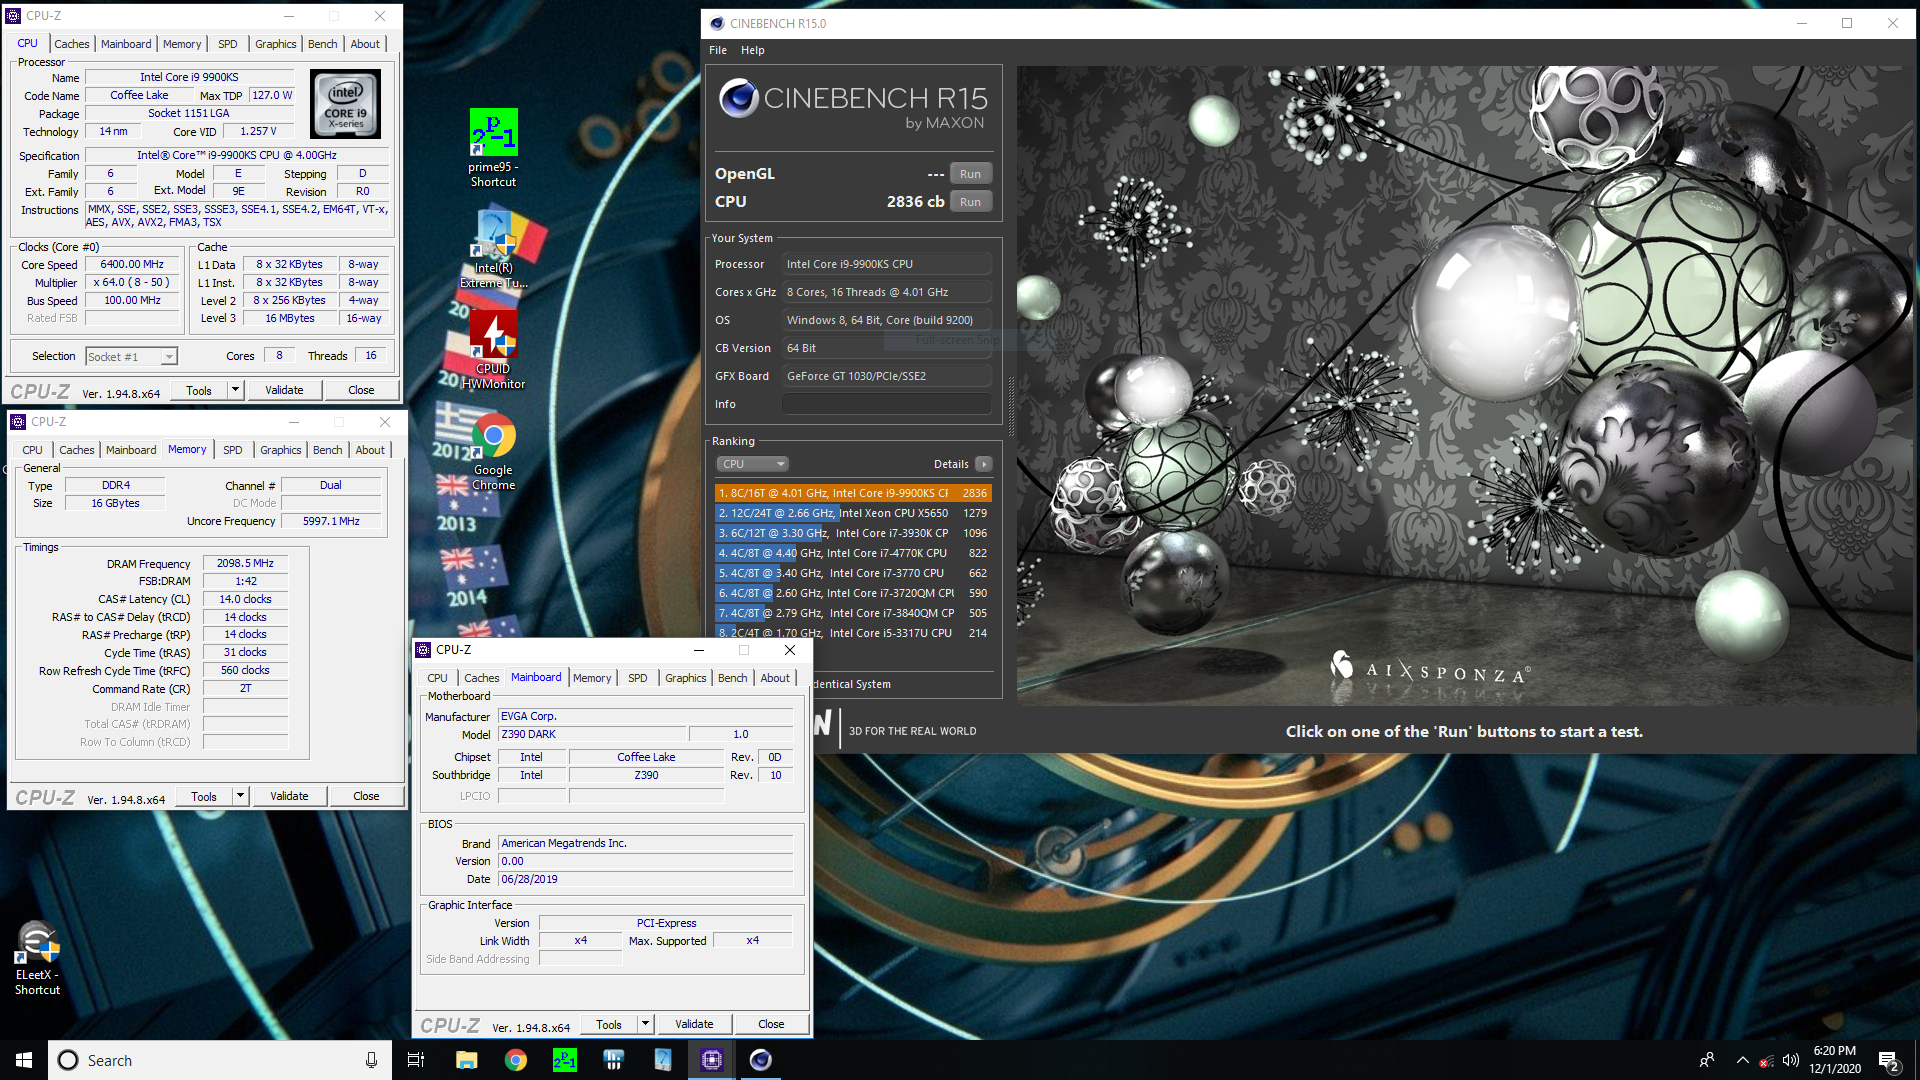Run the OpenGL test in Cinebench
Screen dimensions: 1920x1080
tap(970, 174)
